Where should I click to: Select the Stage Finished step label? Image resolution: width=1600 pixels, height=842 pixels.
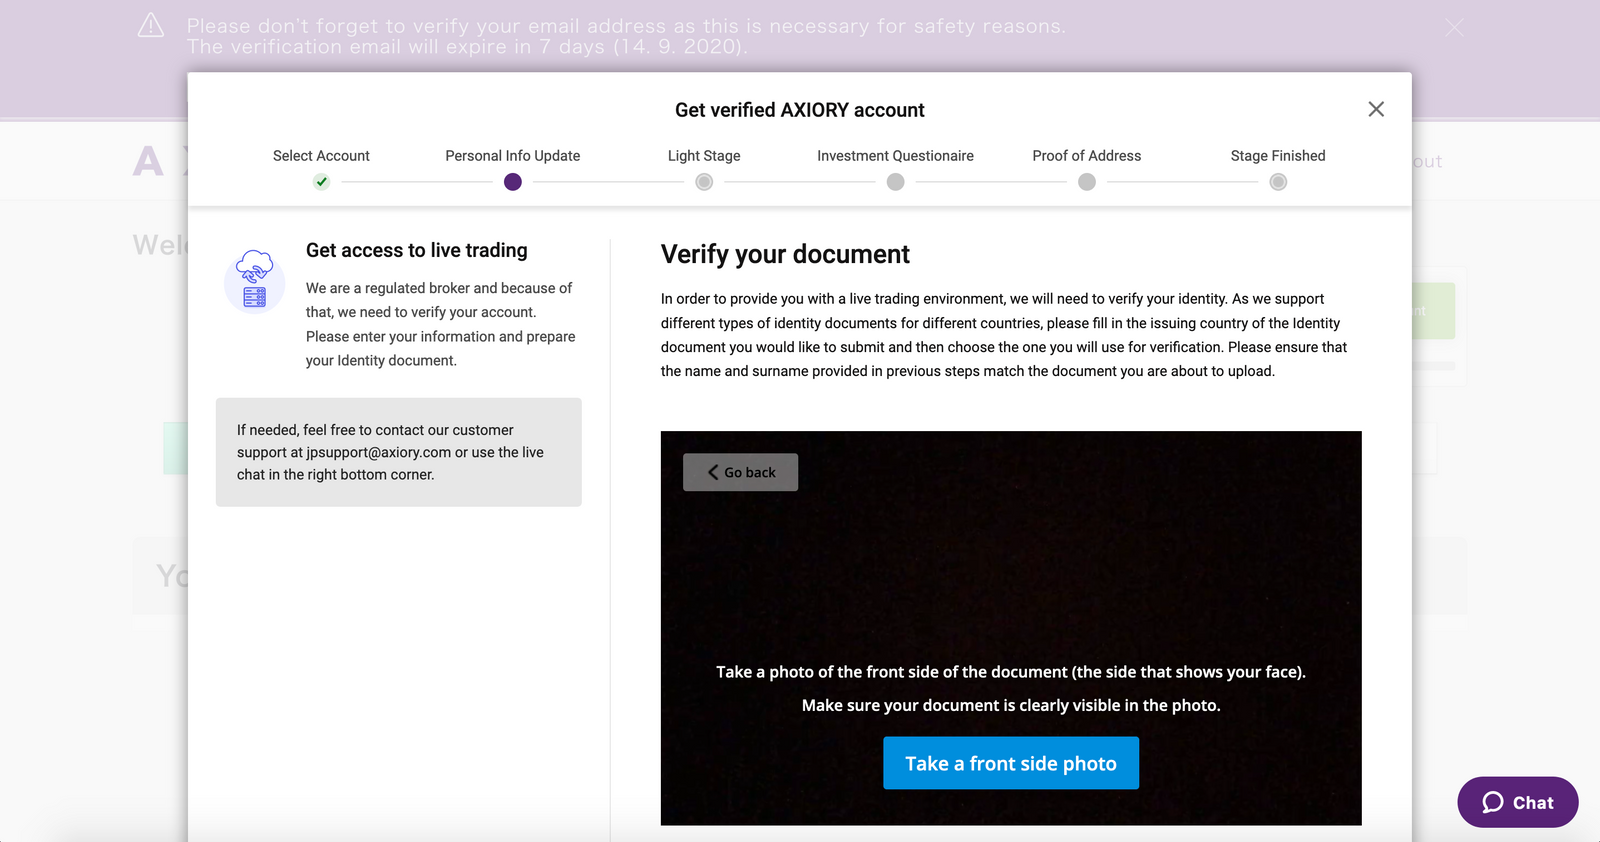tap(1278, 156)
